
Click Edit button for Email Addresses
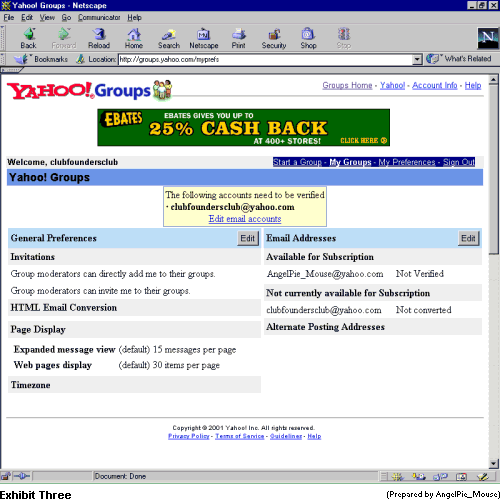tap(468, 238)
